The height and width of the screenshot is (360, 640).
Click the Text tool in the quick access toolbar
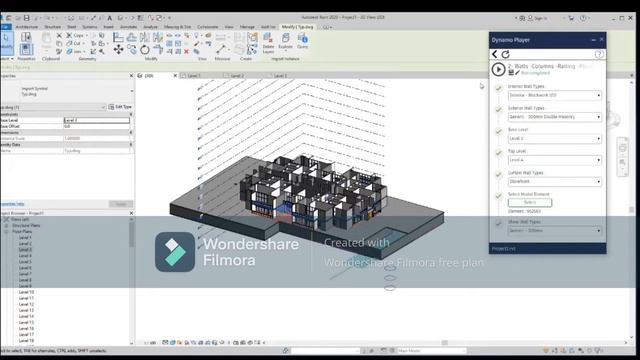pos(109,18)
